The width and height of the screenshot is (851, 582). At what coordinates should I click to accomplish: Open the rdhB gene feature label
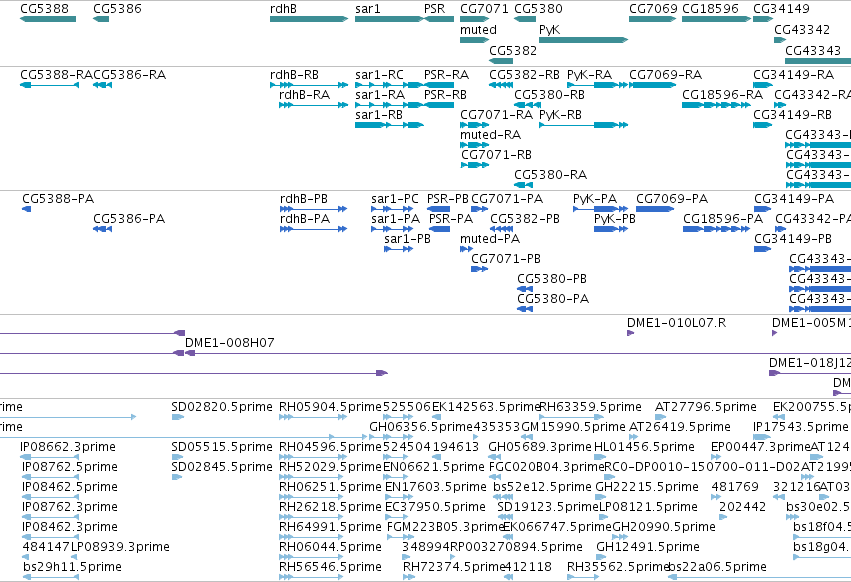point(283,9)
